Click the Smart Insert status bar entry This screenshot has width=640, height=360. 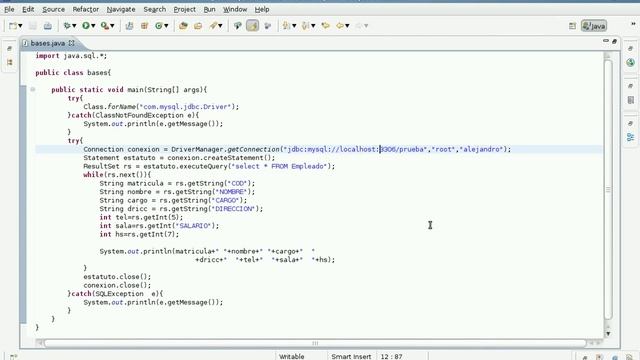tap(351, 356)
